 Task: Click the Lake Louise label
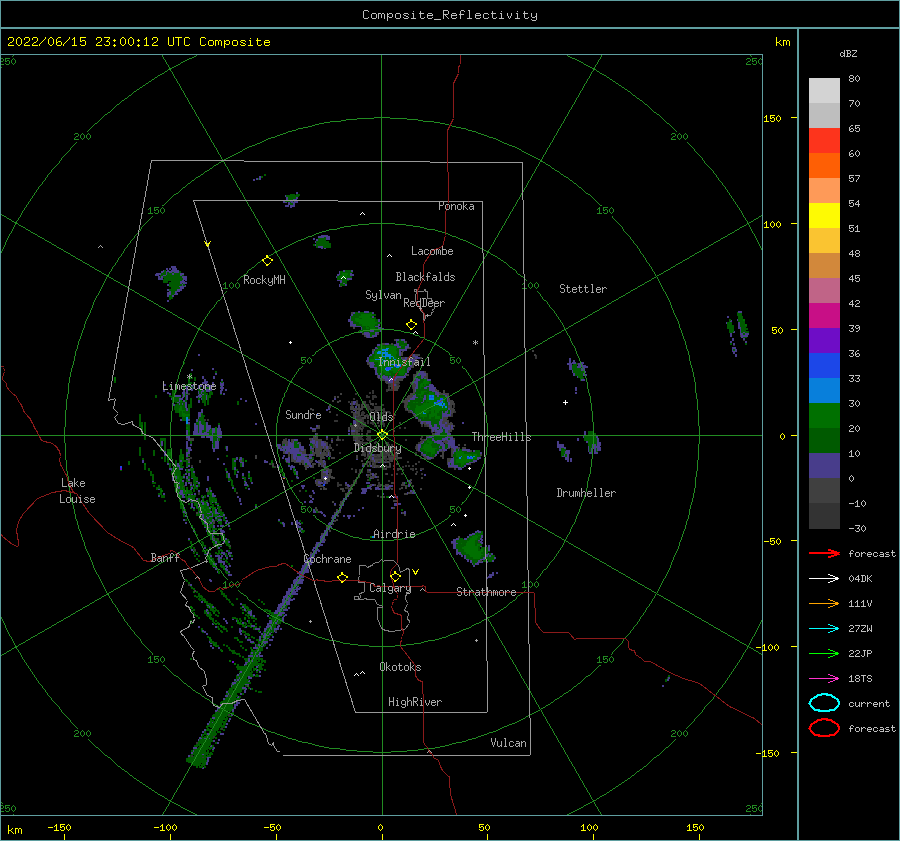(77, 491)
